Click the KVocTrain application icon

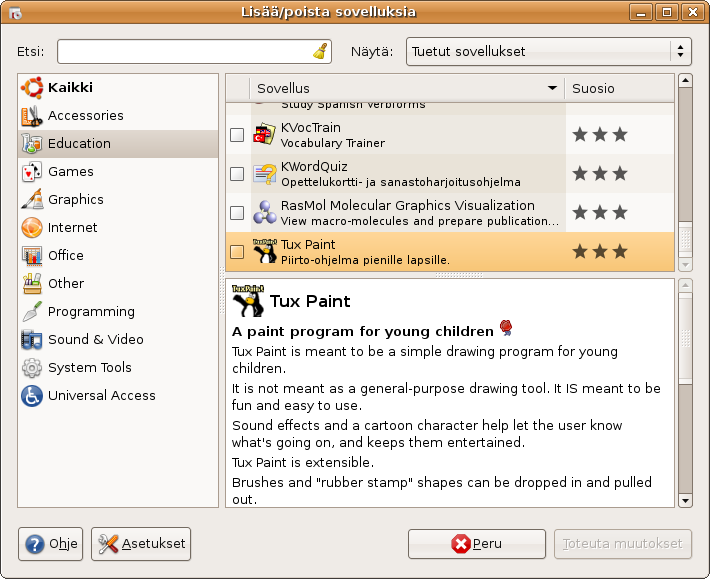pos(264,134)
